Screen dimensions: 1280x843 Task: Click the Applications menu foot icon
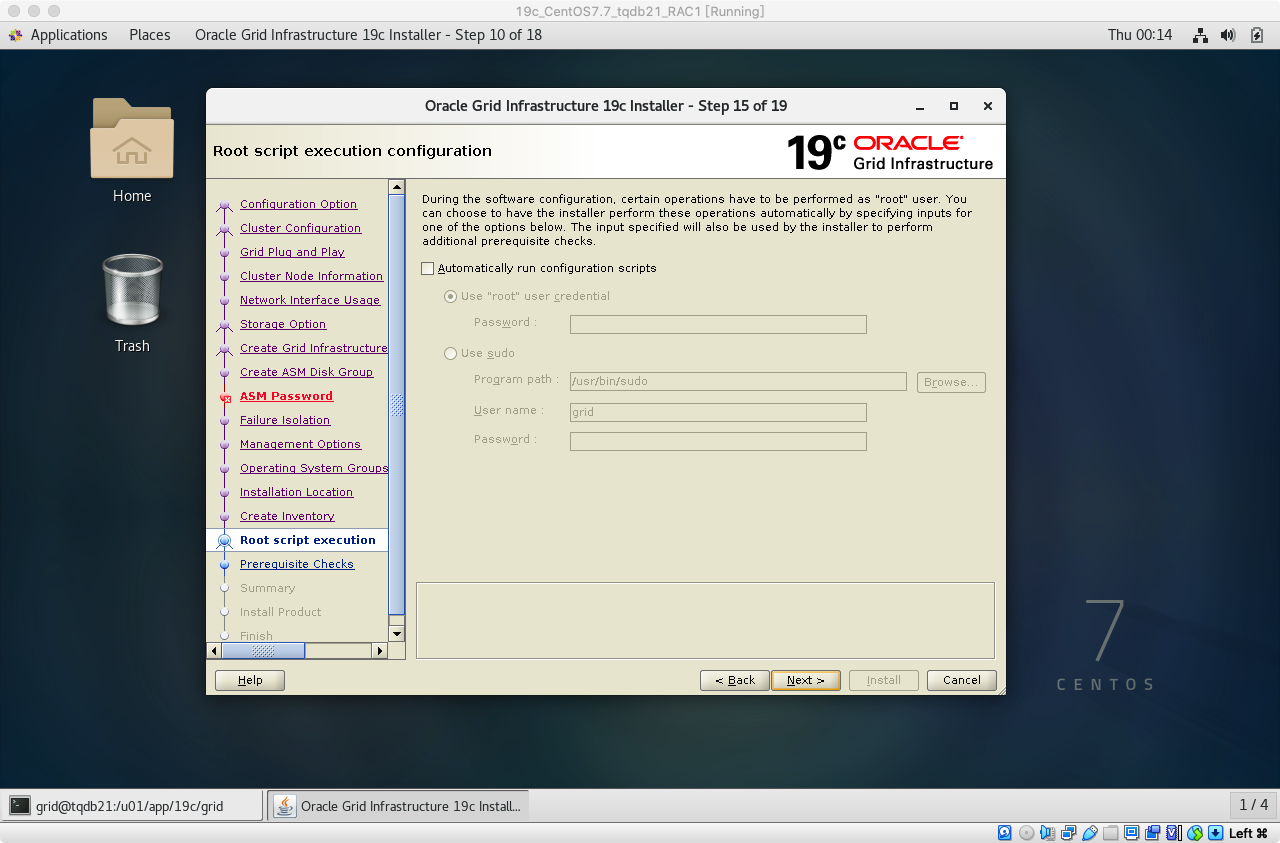coord(16,35)
